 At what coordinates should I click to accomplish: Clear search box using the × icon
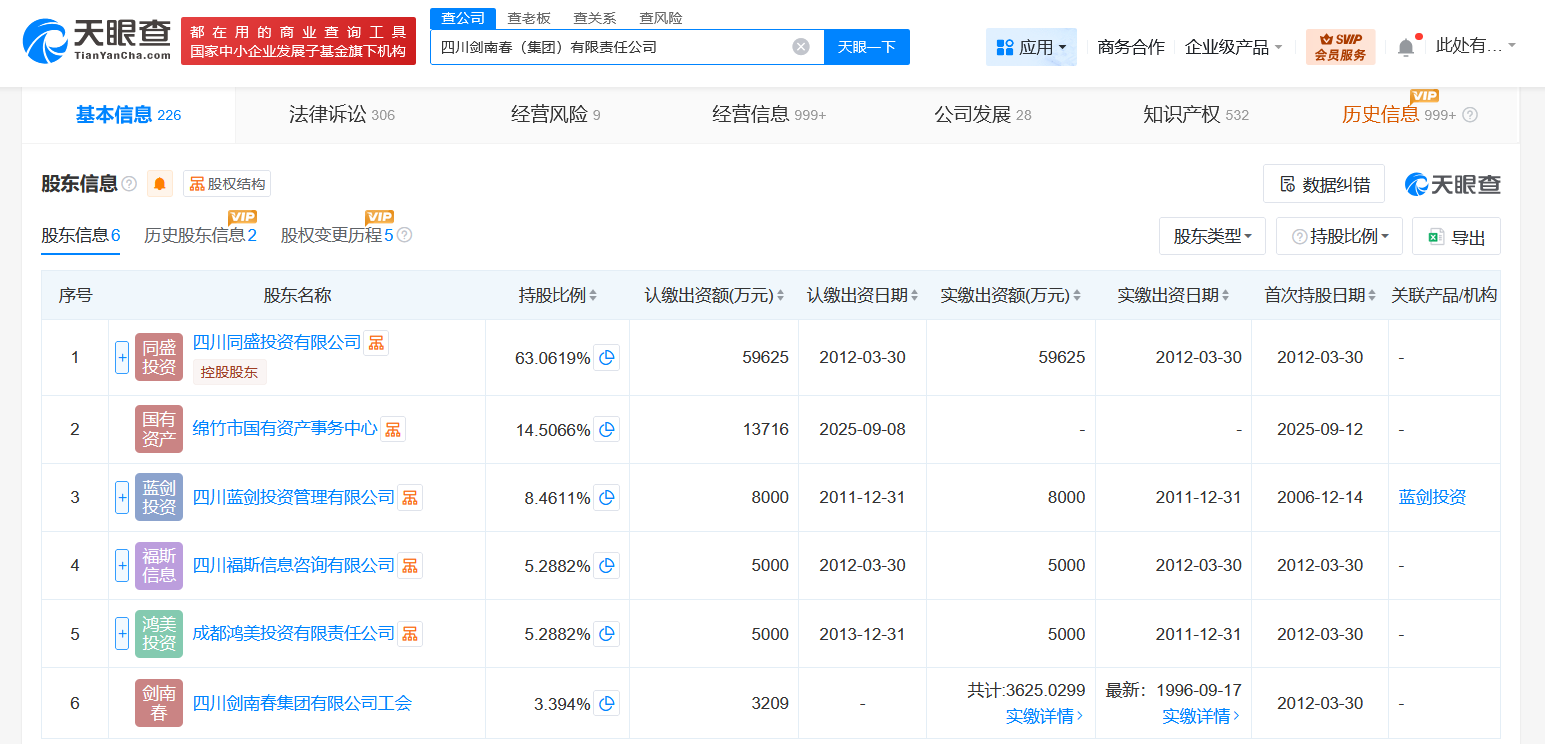[x=799, y=46]
